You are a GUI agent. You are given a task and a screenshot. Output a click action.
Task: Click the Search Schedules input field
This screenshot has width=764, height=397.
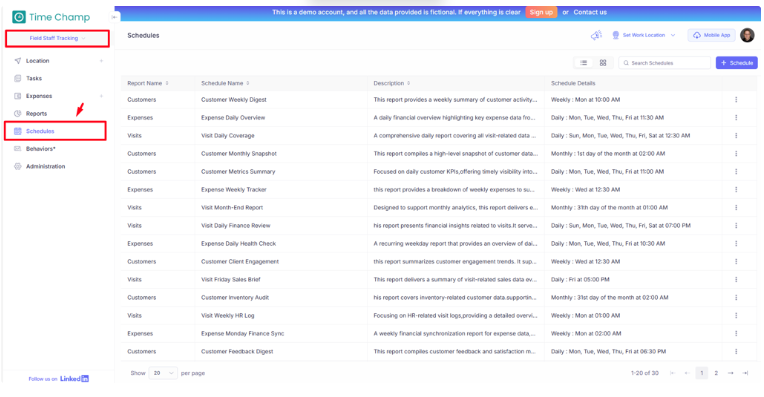664,63
